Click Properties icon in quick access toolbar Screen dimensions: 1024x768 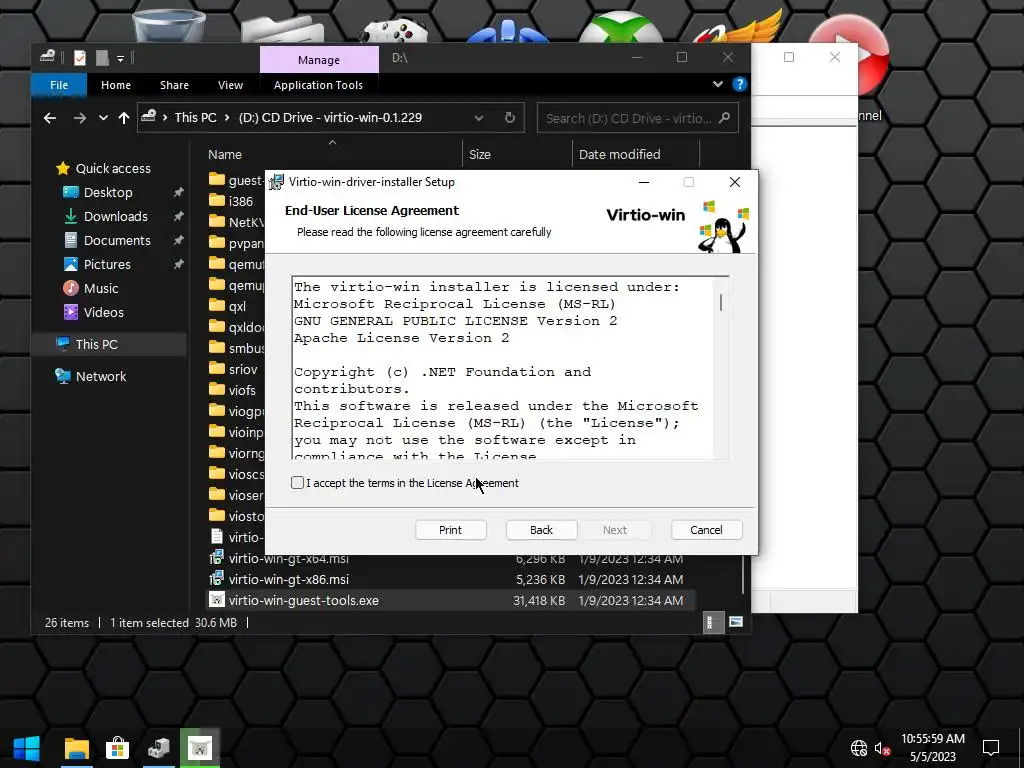pos(80,58)
